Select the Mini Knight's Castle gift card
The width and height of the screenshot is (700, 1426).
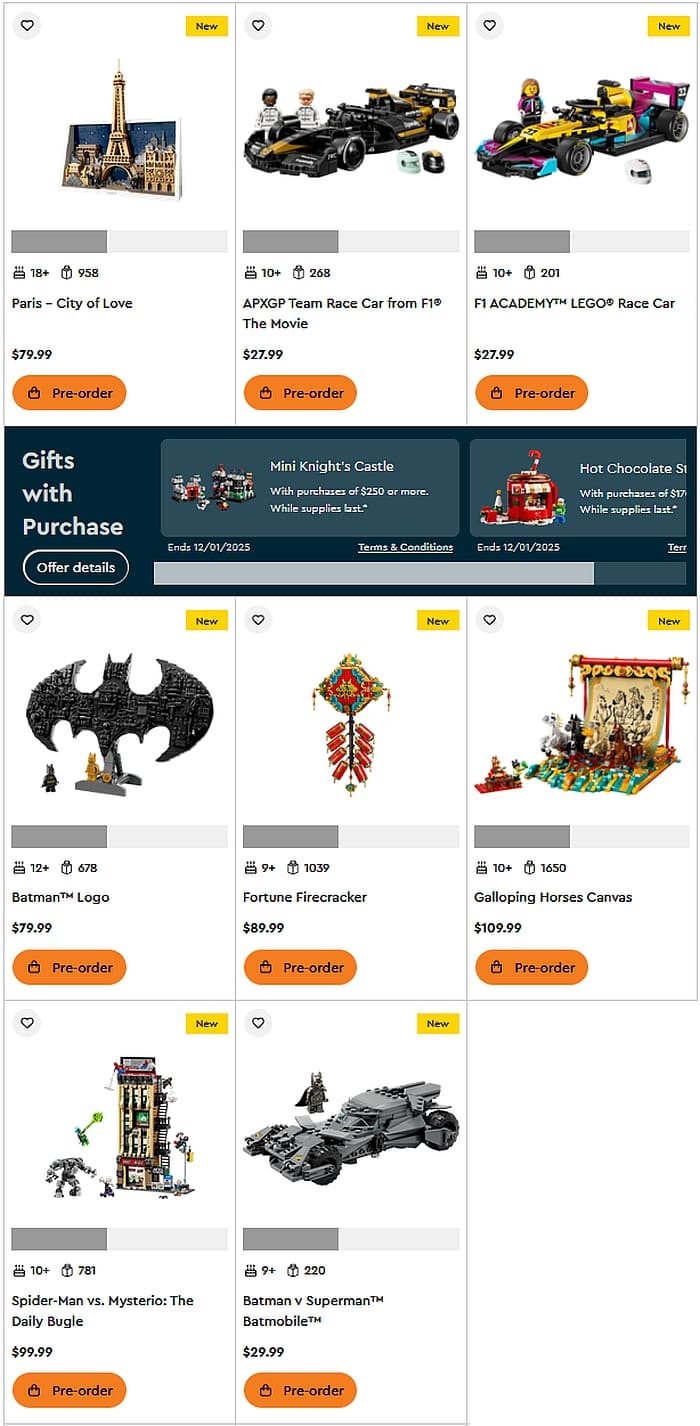[310, 488]
